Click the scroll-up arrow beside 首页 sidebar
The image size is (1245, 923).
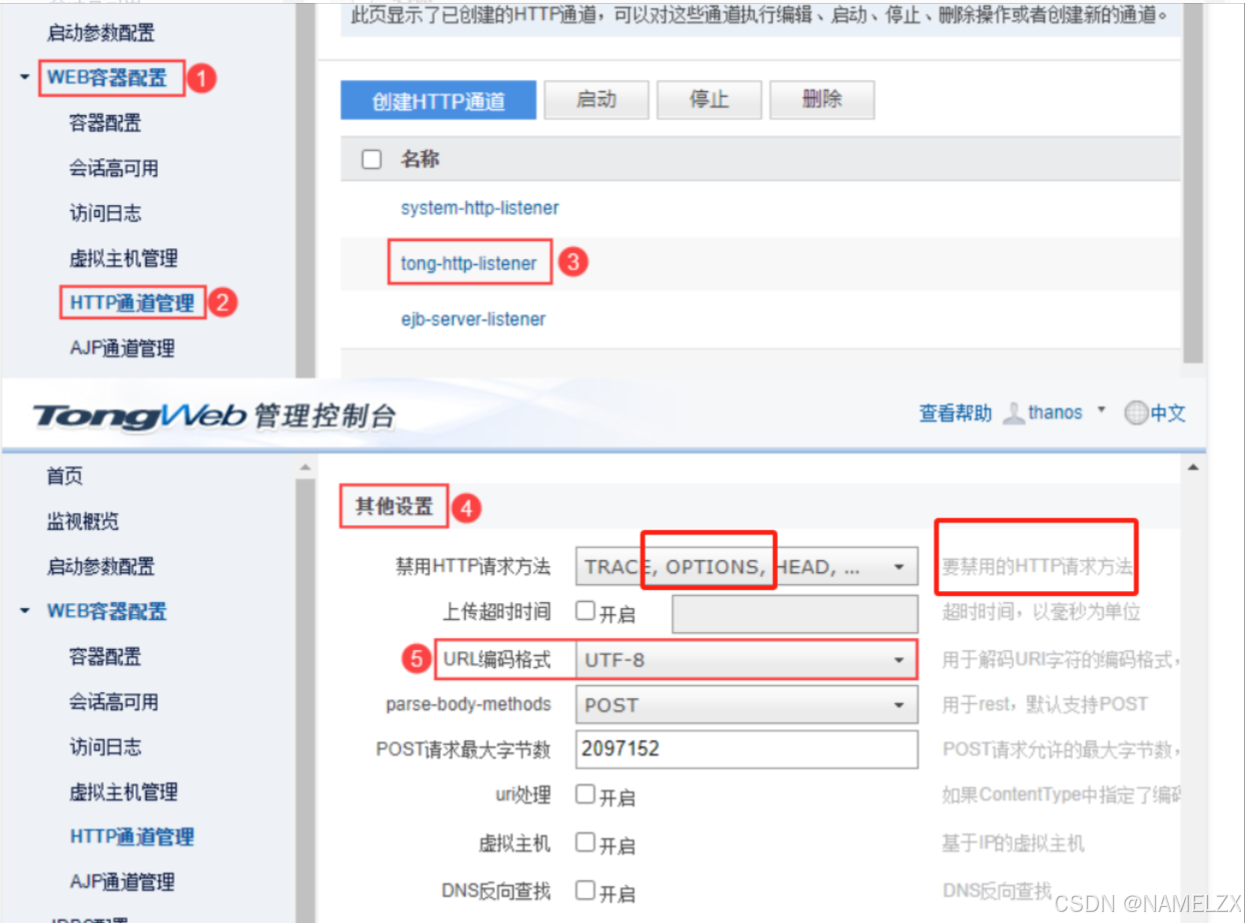click(304, 468)
